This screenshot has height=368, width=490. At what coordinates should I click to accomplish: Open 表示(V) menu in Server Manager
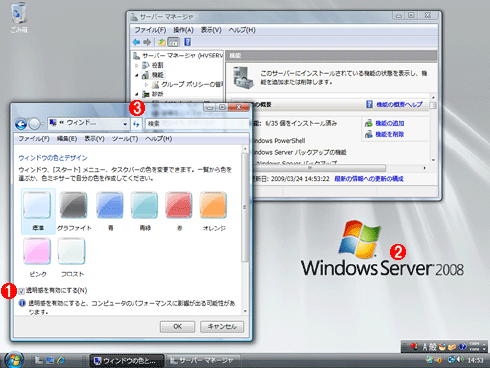[x=211, y=30]
